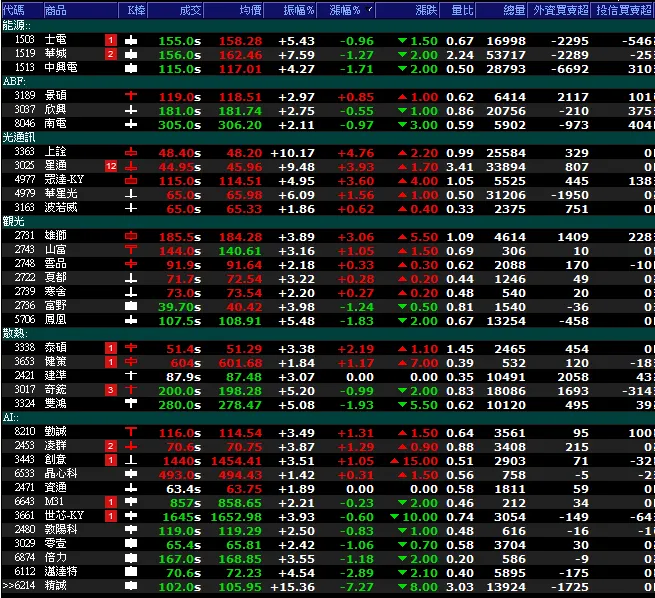Click the candlestick icon in the 士電 row

(131, 41)
